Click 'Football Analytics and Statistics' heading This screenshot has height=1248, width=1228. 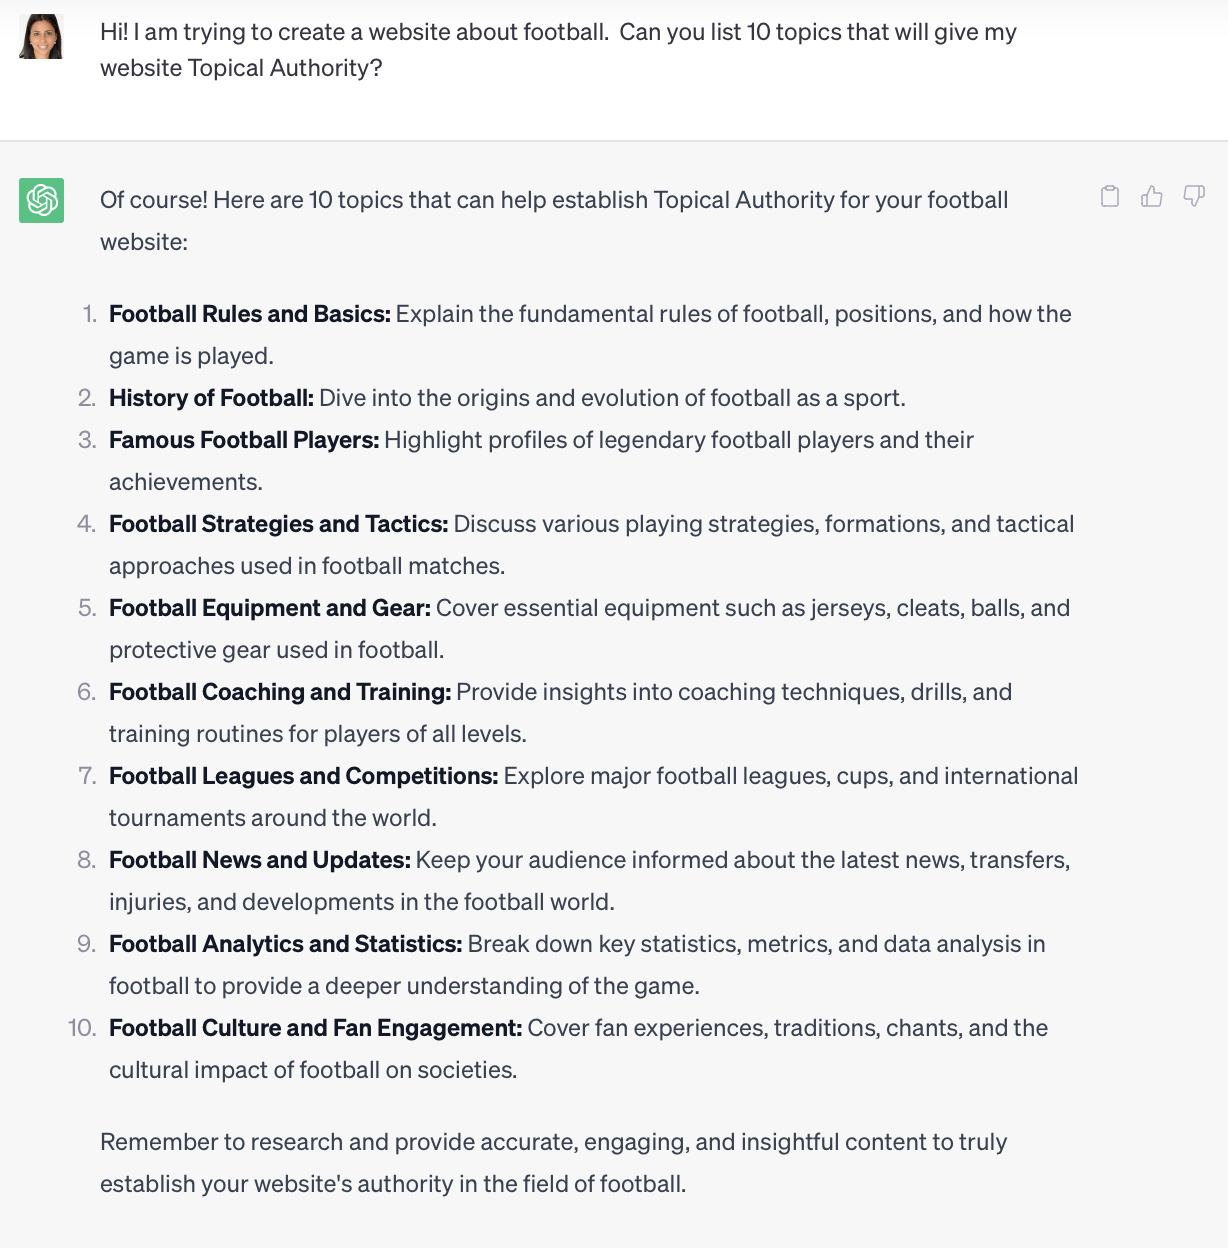click(286, 944)
